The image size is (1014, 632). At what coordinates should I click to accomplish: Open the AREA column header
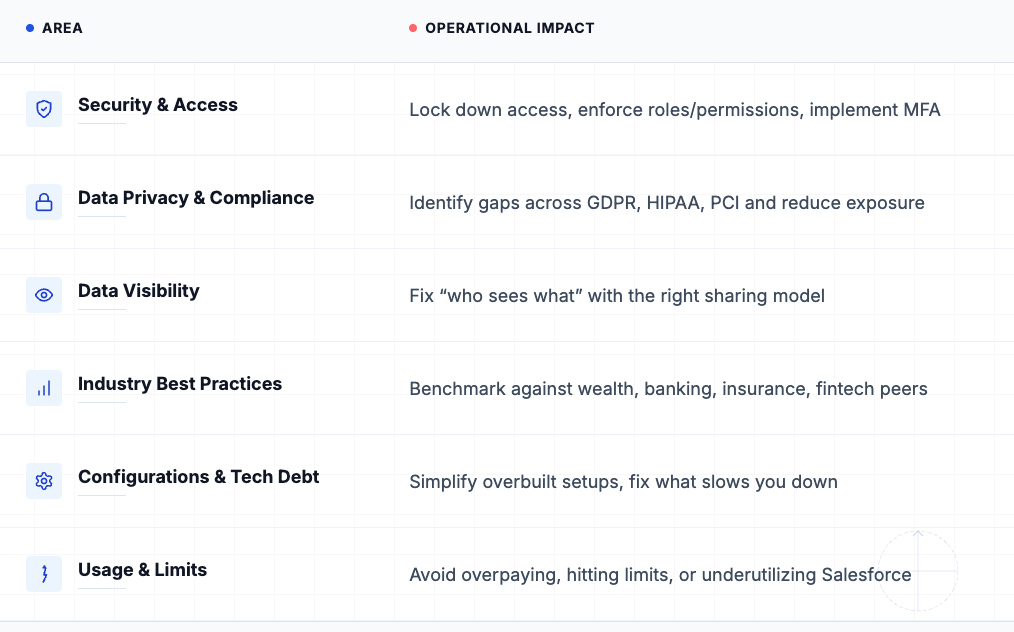tap(63, 28)
